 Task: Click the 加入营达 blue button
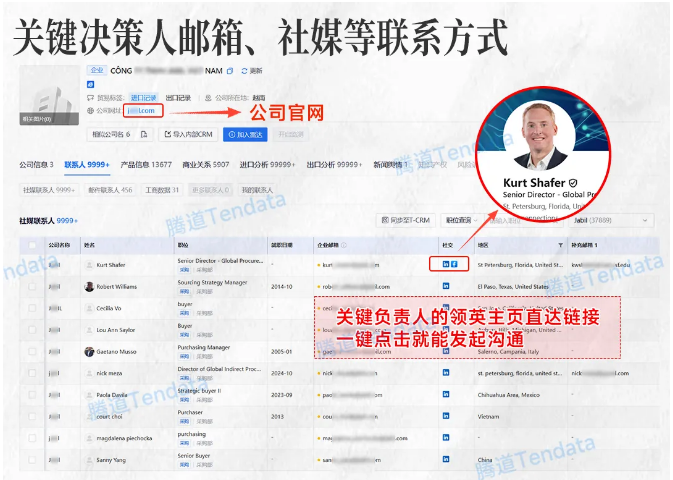(x=245, y=134)
